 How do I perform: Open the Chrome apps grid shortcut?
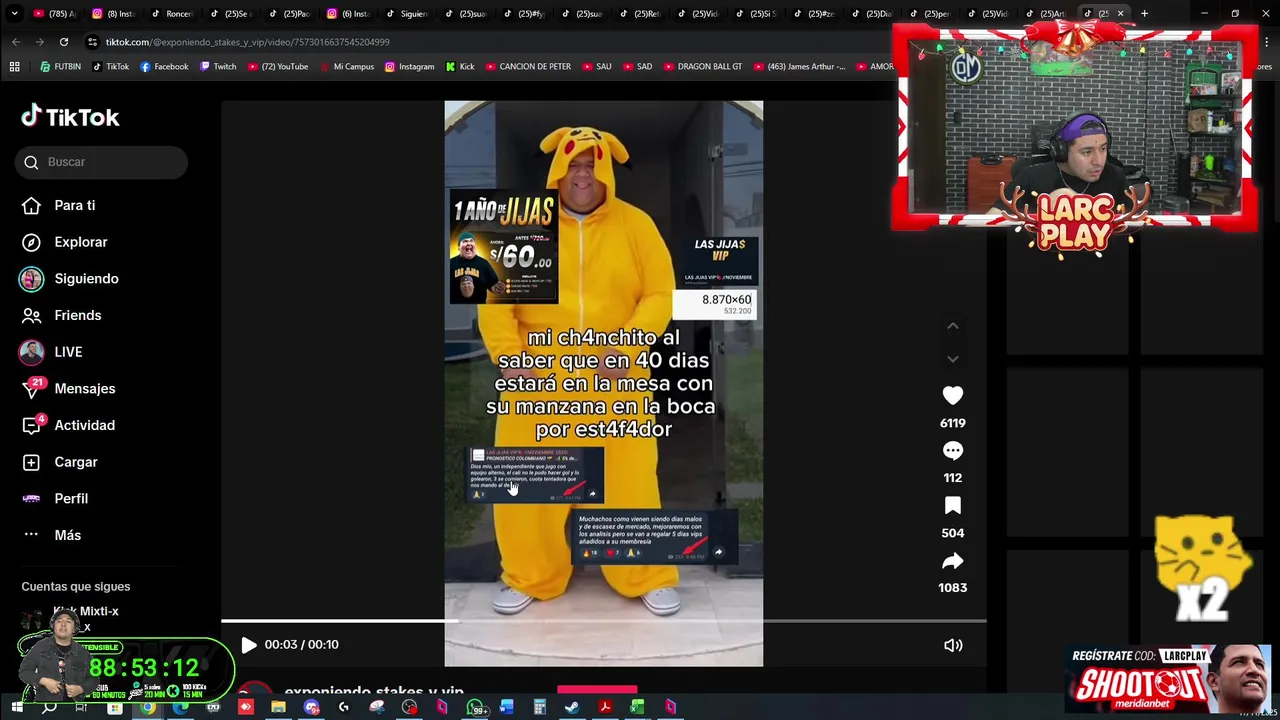[x=14, y=67]
